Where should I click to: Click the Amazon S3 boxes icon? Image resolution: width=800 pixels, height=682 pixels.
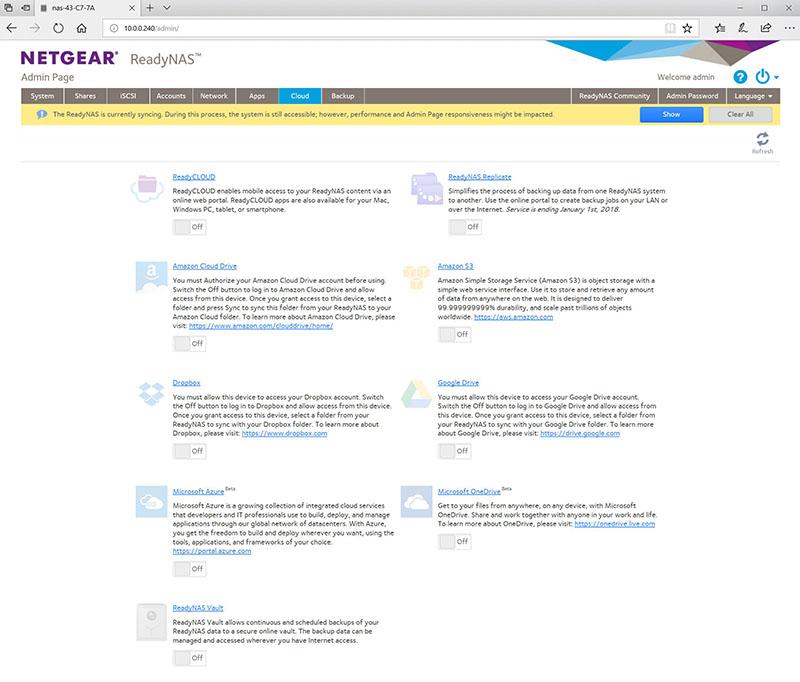point(416,277)
